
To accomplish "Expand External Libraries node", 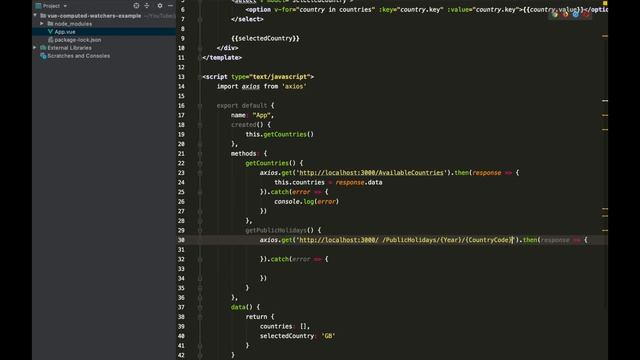I will coord(35,48).
